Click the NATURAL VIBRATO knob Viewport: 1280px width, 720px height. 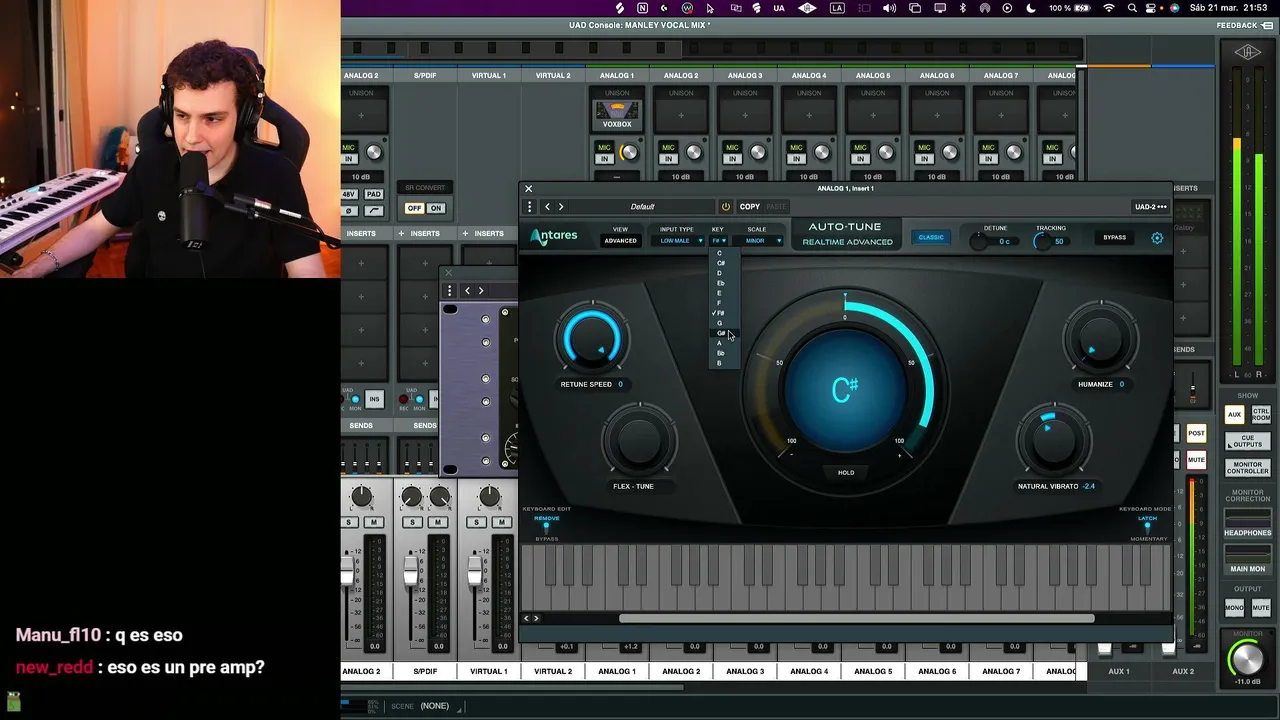pos(1052,441)
